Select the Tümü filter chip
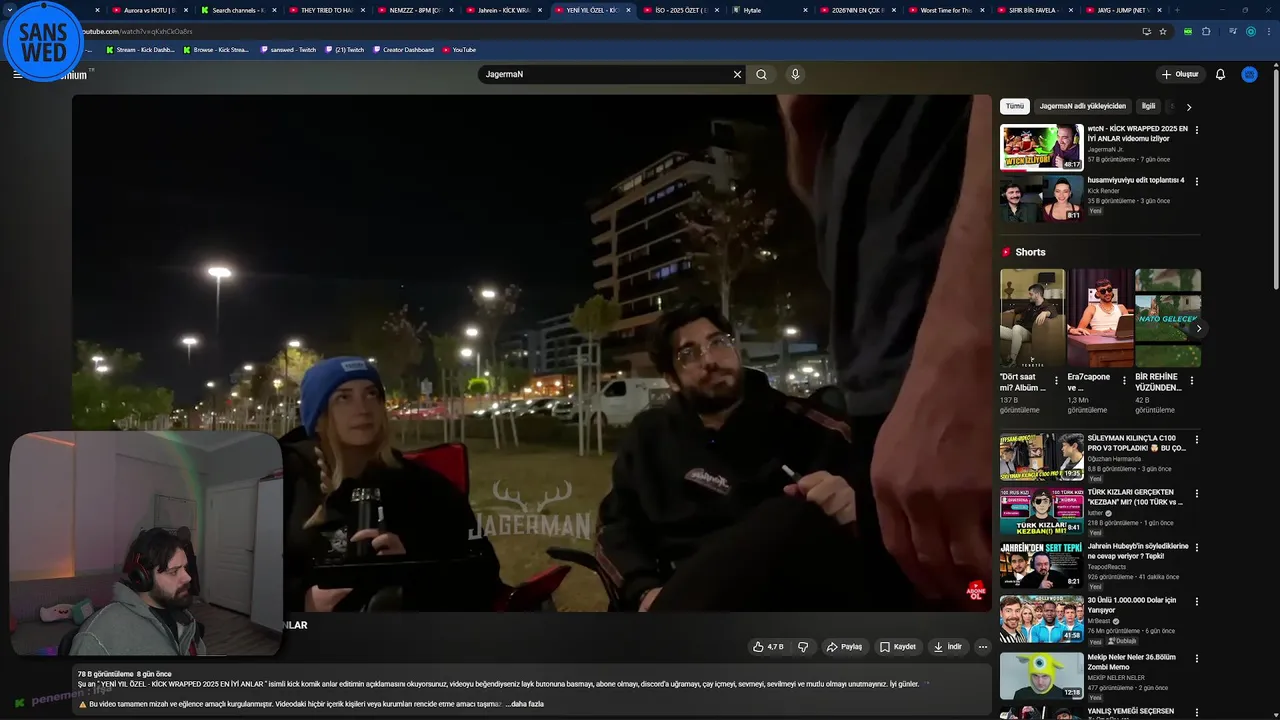Viewport: 1280px width, 720px height. pyautogui.click(x=1015, y=106)
